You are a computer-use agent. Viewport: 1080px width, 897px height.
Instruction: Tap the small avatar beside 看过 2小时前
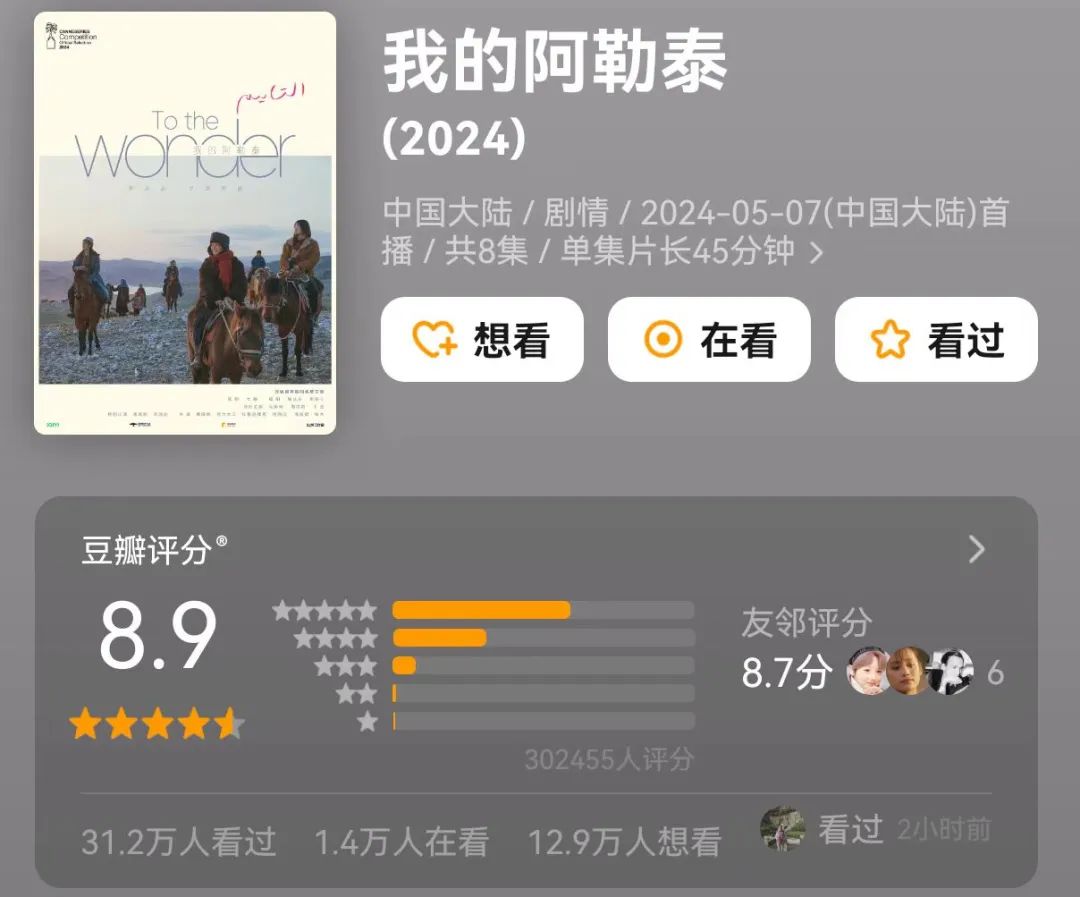coord(782,829)
